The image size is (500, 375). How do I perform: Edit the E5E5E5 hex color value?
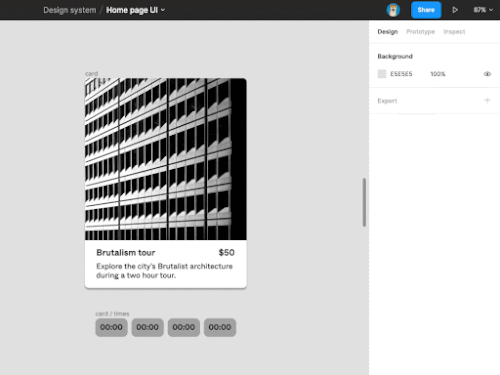pos(401,74)
